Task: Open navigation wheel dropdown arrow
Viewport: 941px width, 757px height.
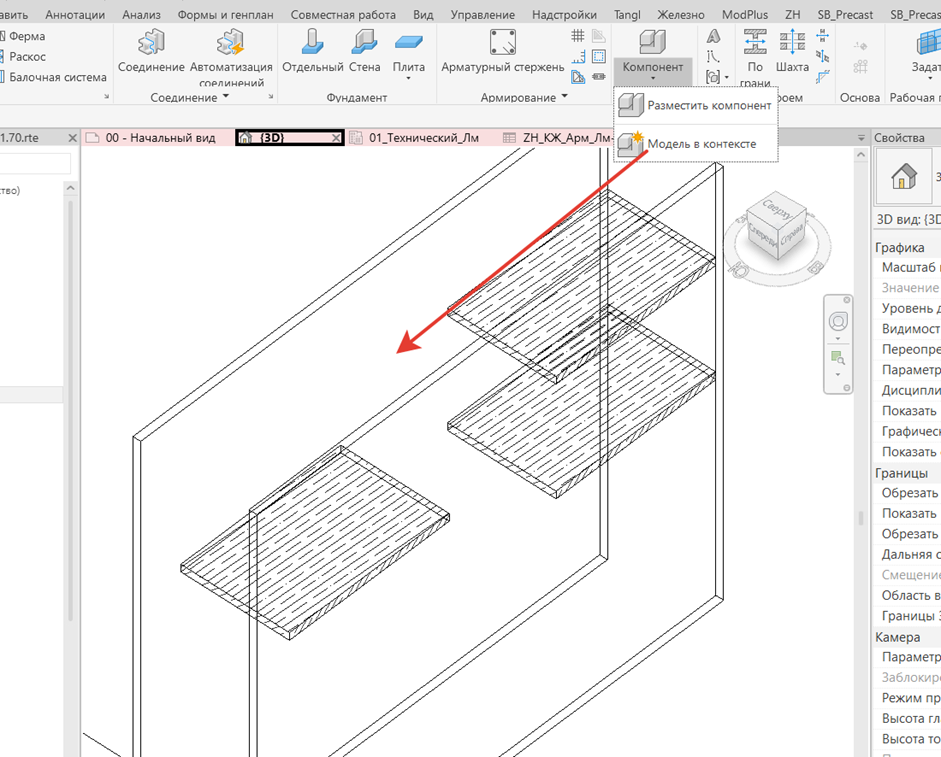Action: click(x=838, y=339)
